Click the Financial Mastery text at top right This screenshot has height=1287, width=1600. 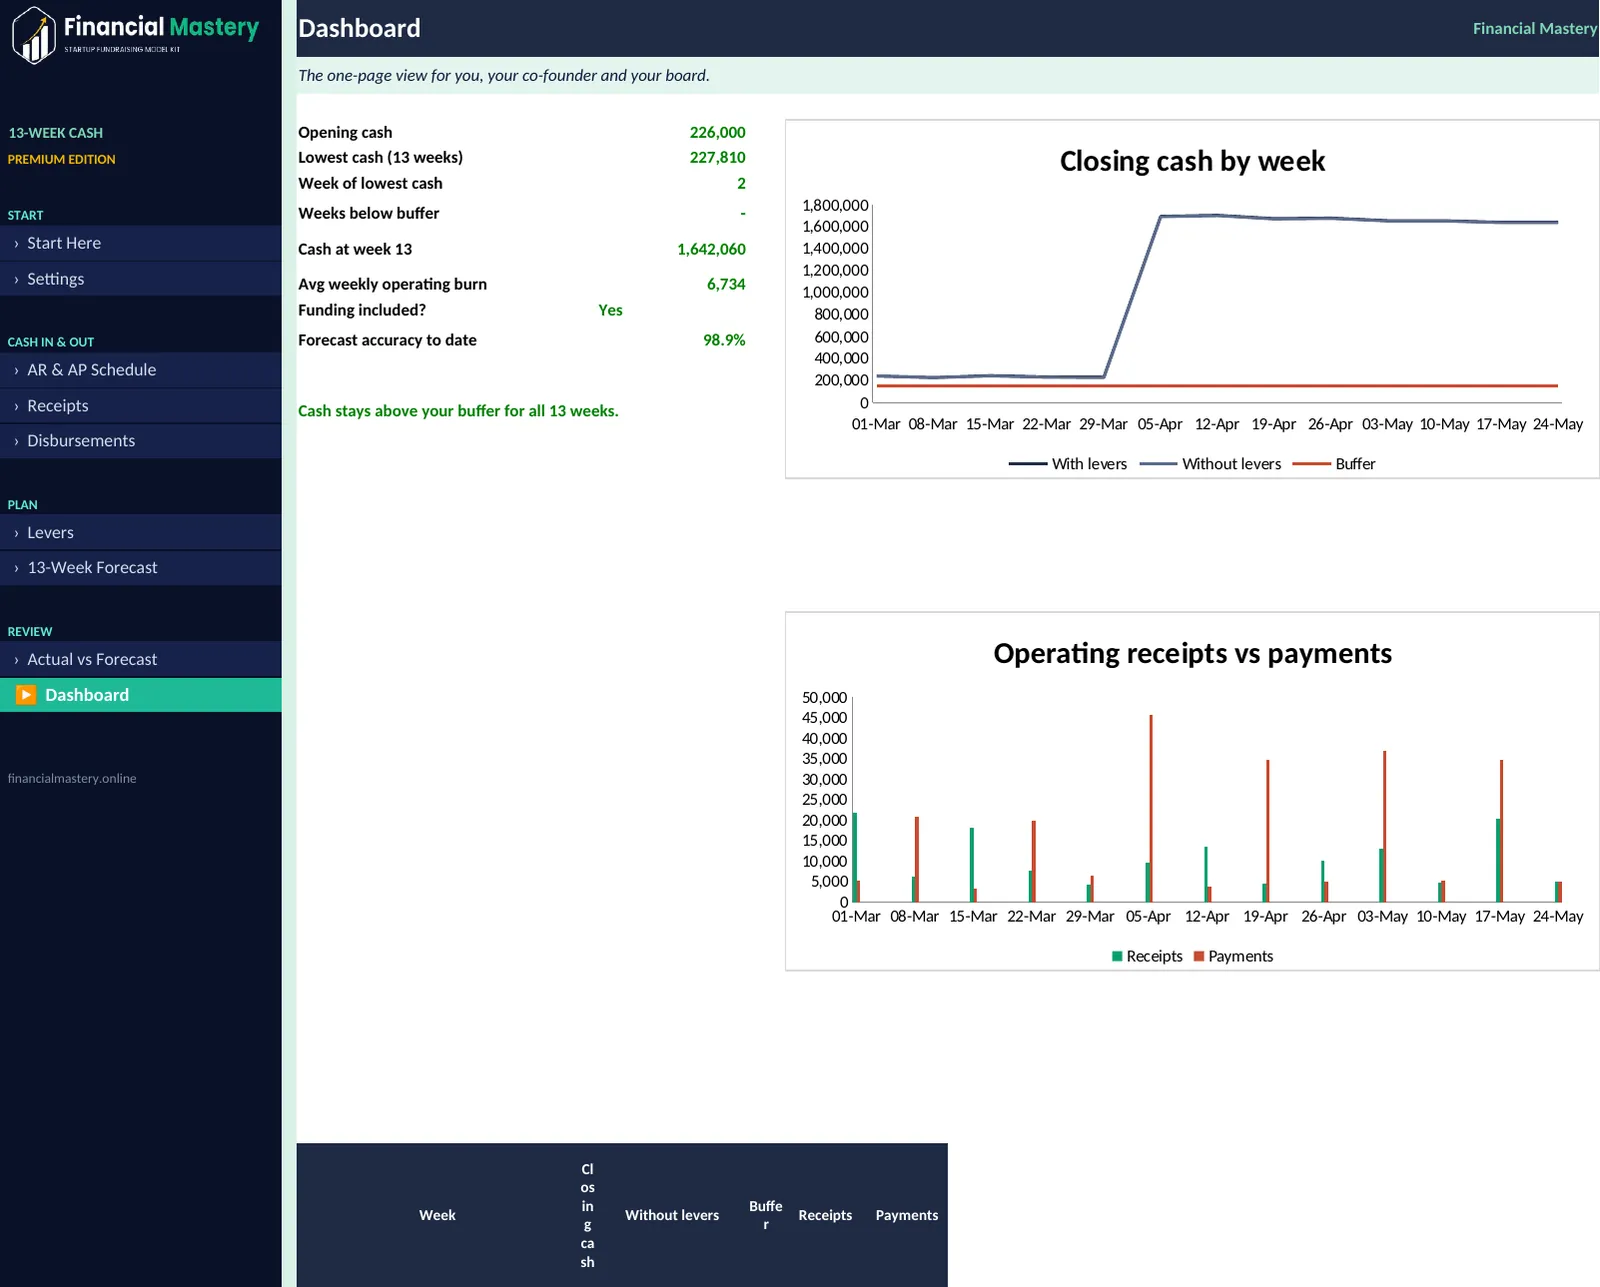click(1534, 28)
